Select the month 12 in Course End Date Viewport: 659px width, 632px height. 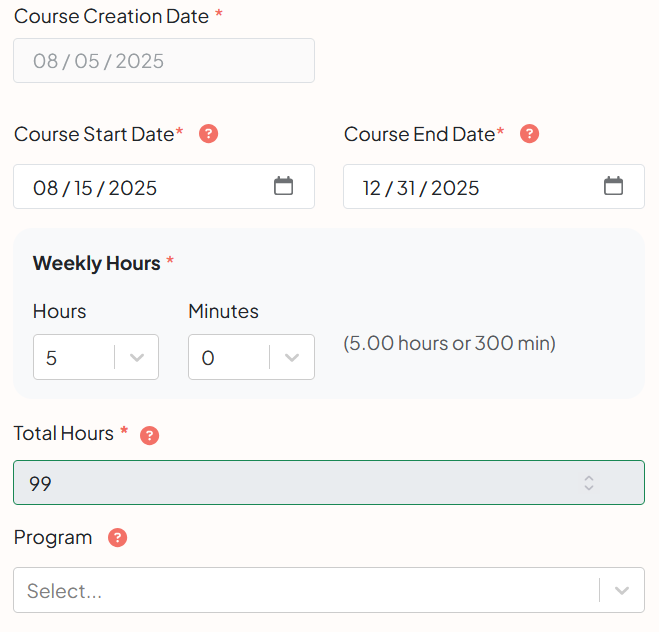[372, 188]
